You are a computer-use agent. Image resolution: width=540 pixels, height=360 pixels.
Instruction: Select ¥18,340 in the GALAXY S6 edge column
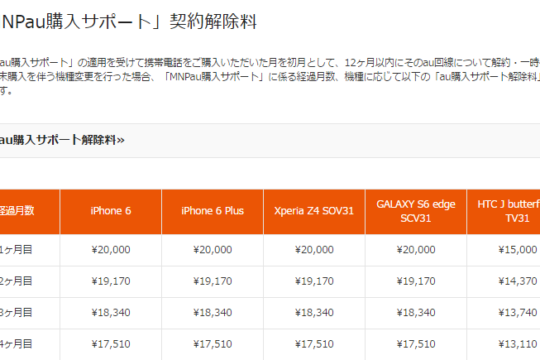416,313
